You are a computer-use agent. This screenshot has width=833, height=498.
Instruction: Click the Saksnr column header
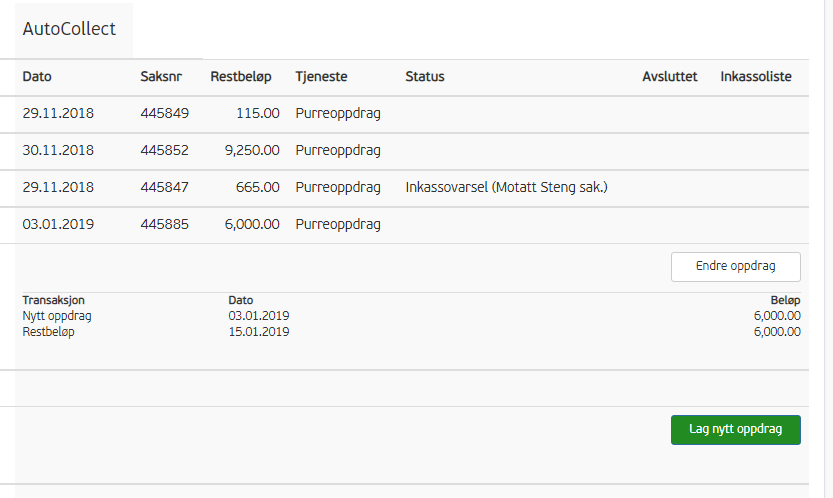161,77
